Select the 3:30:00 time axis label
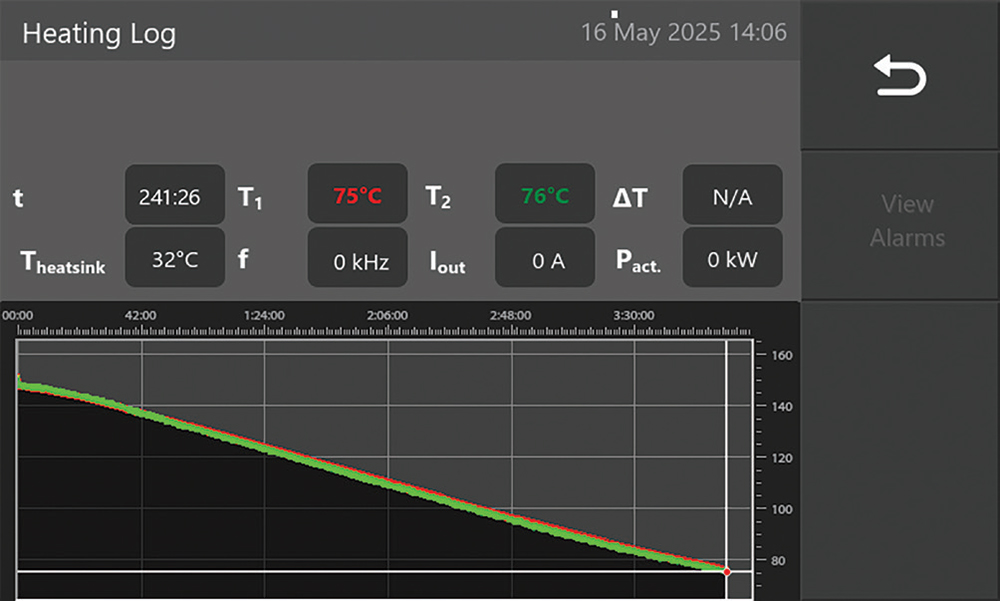Viewport: 1000px width, 601px height. click(x=634, y=315)
